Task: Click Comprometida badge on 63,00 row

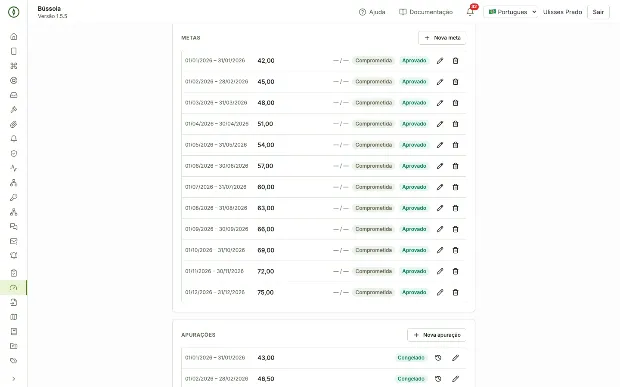Action: pos(374,208)
